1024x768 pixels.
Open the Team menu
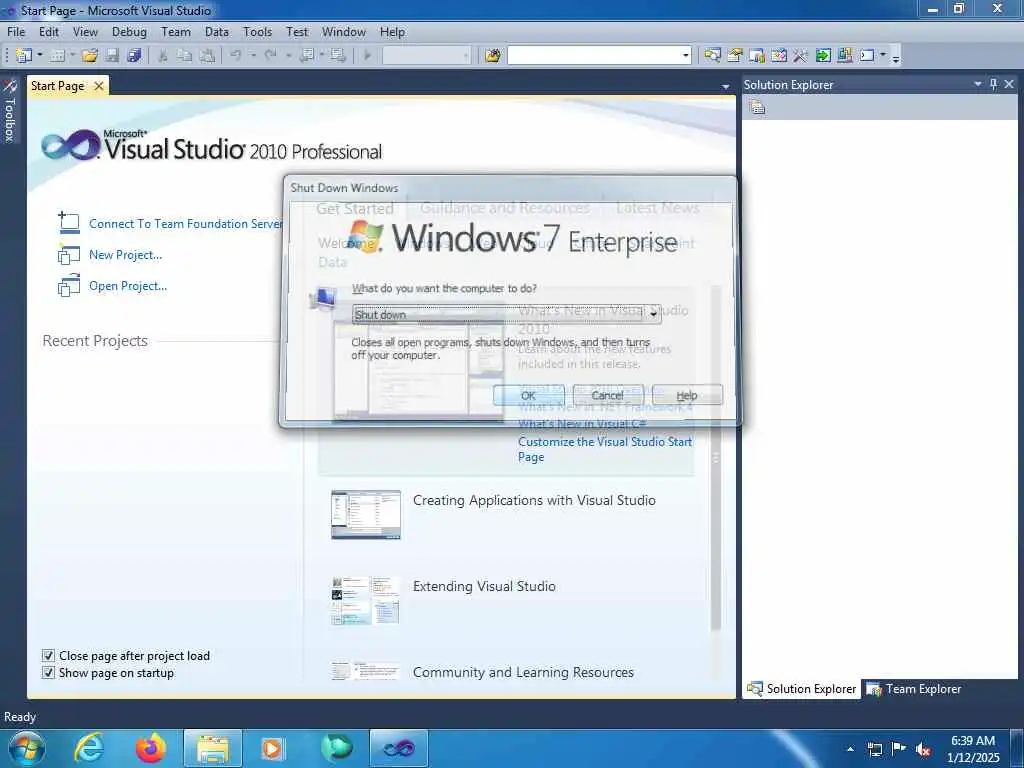coord(176,32)
